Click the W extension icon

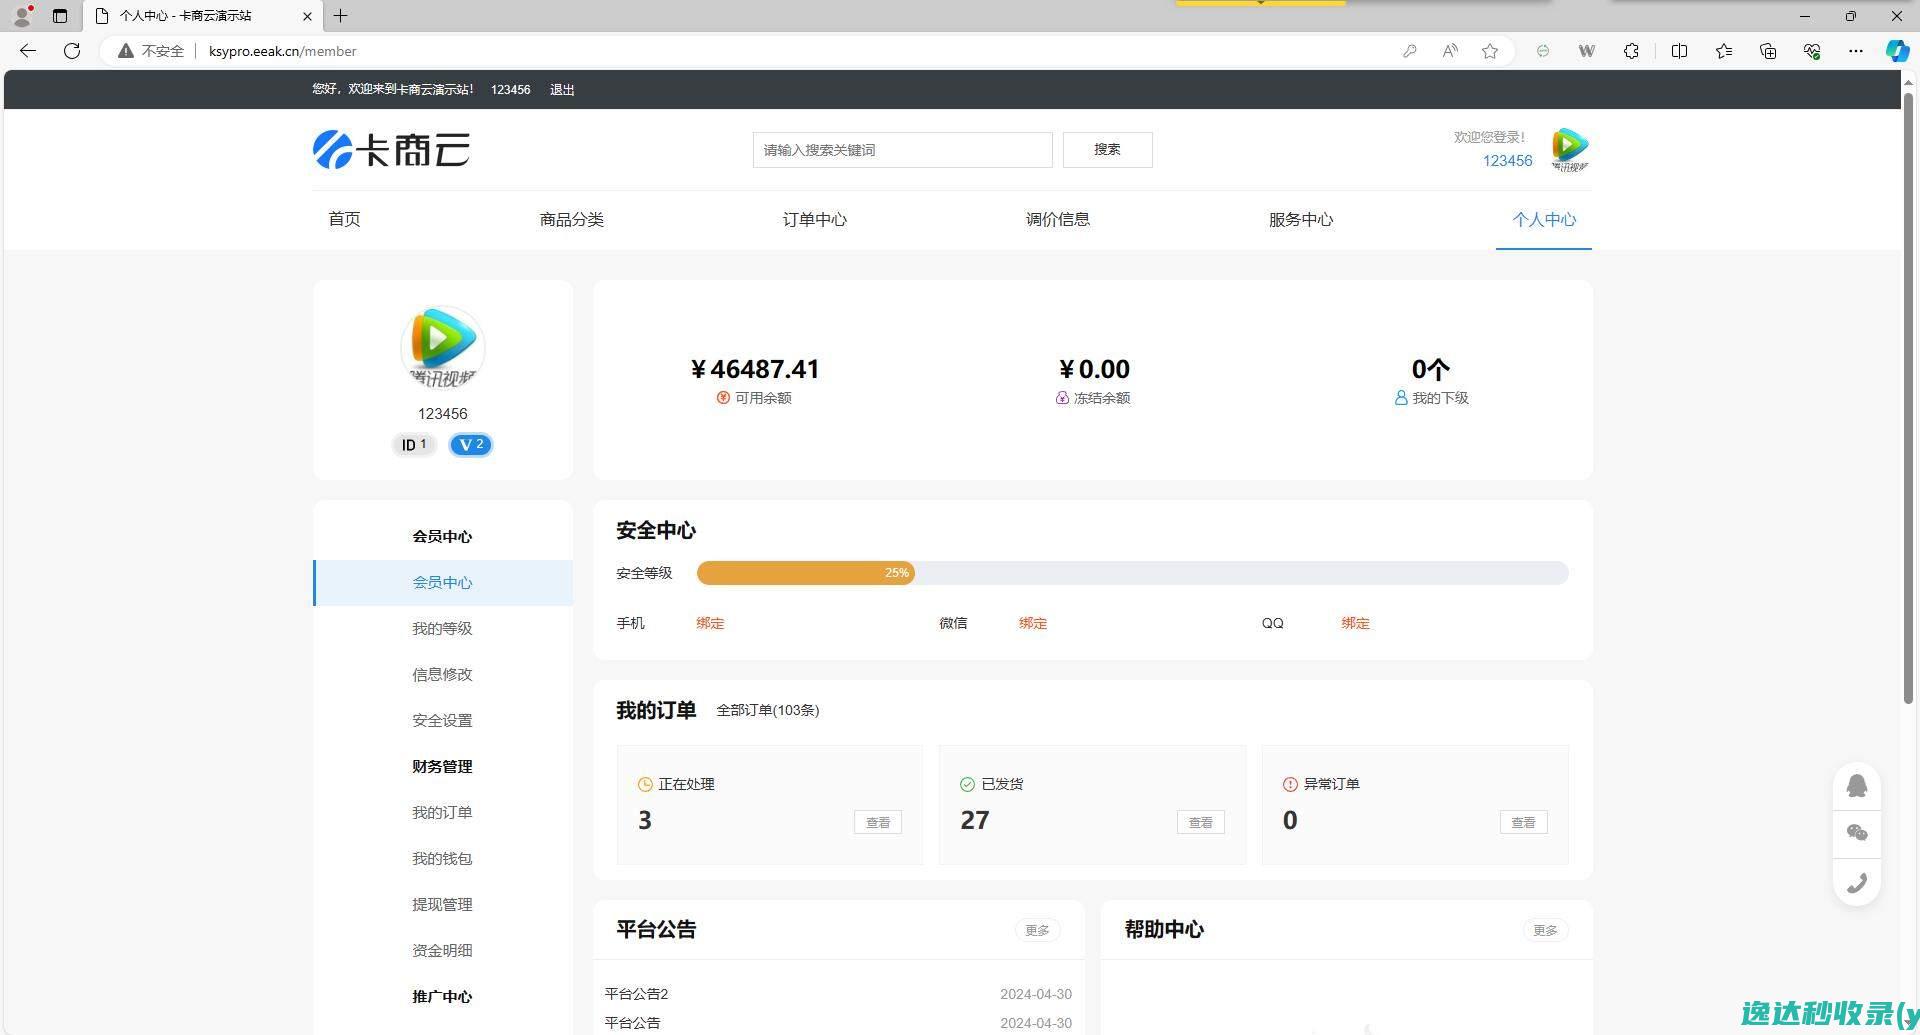pos(1586,51)
